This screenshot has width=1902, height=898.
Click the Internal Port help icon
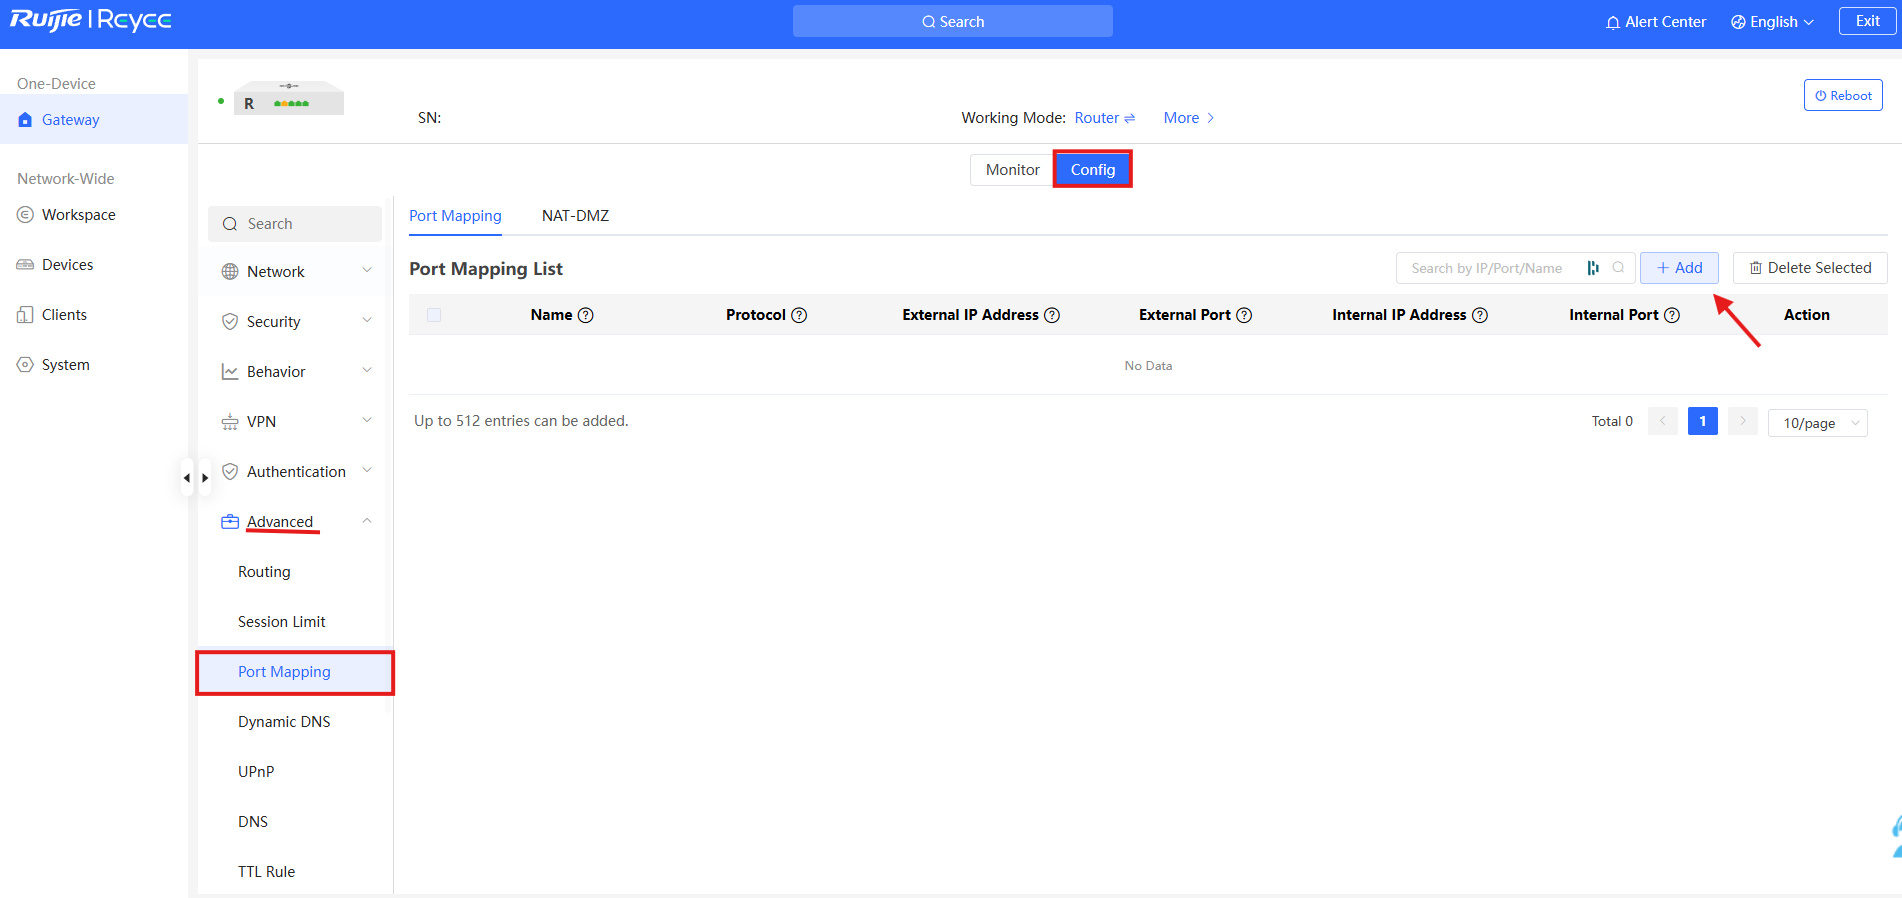click(x=1671, y=315)
